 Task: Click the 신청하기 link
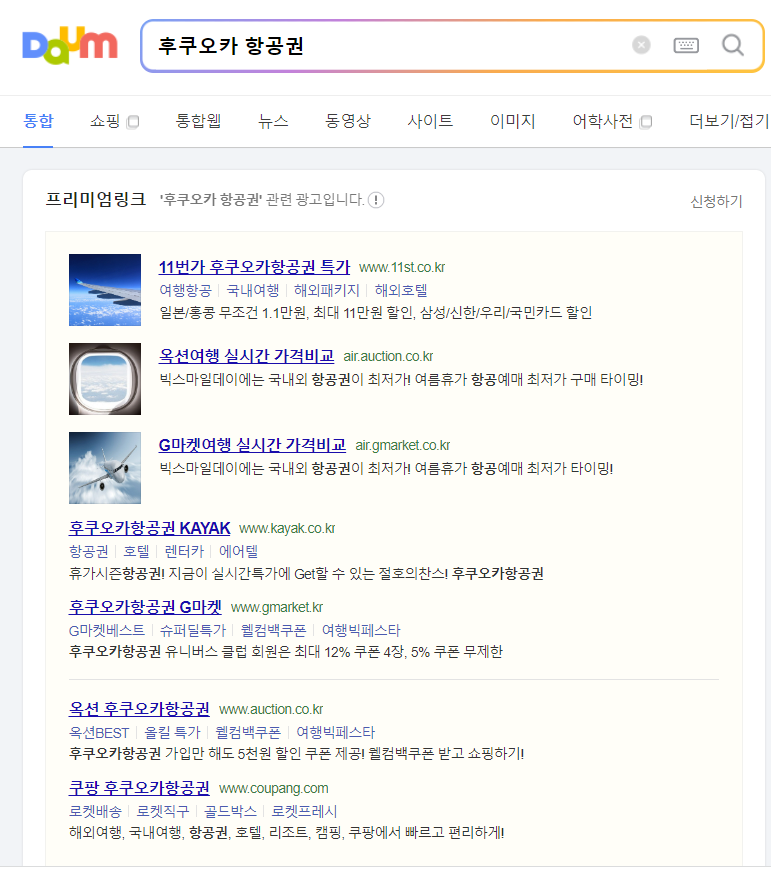coord(716,201)
